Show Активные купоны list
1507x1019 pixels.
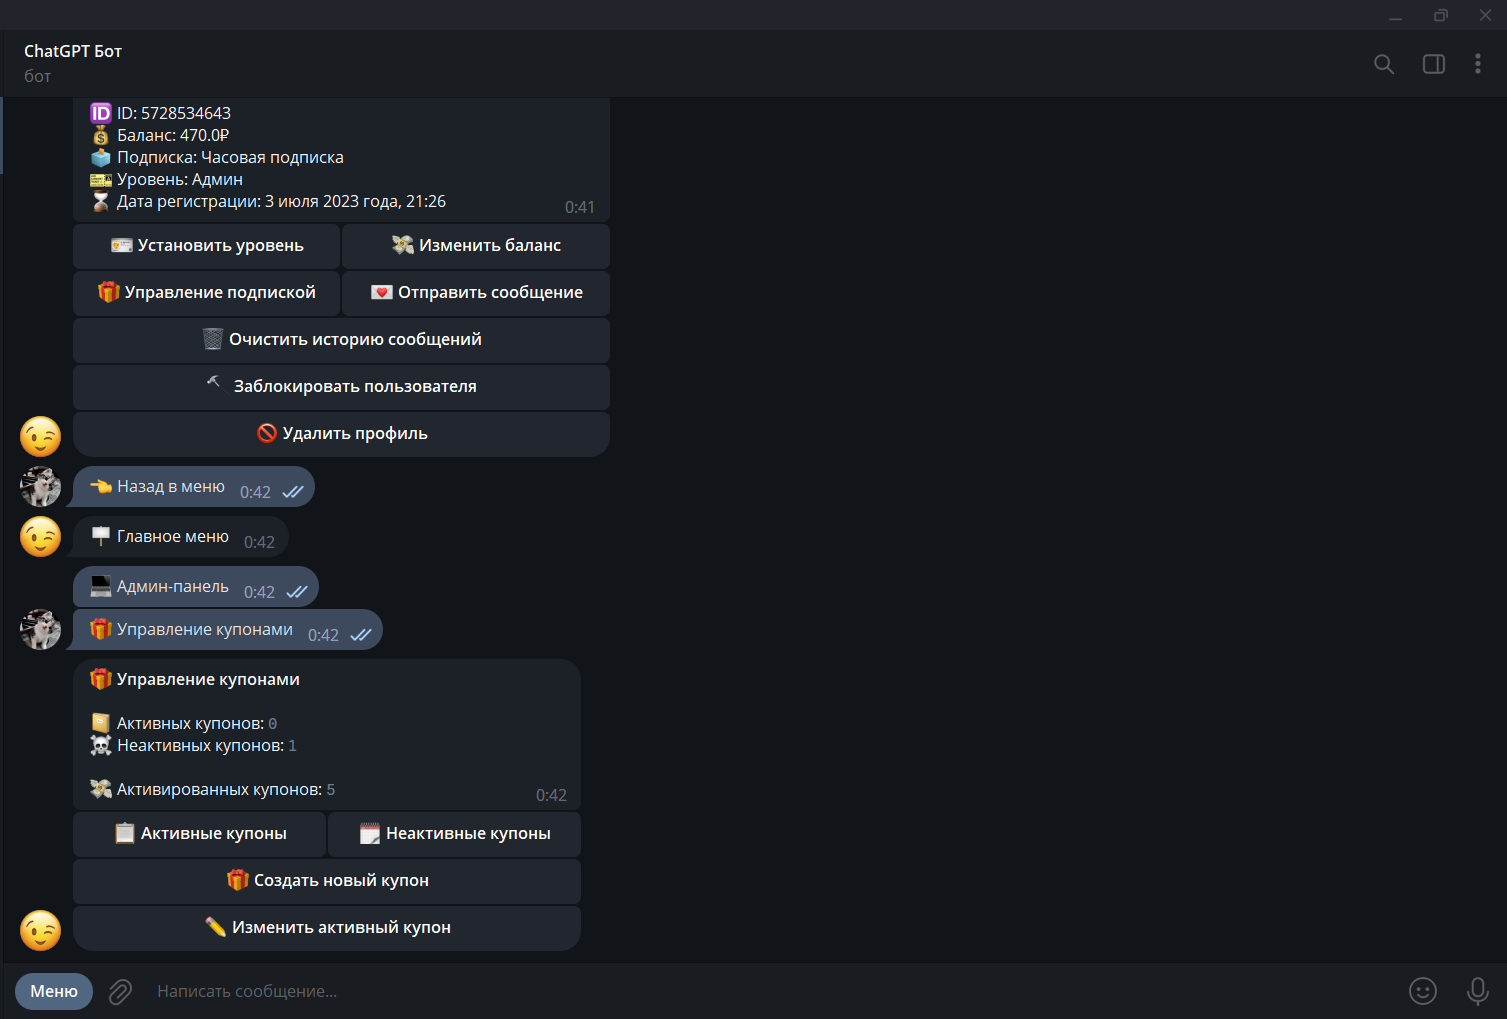click(200, 833)
